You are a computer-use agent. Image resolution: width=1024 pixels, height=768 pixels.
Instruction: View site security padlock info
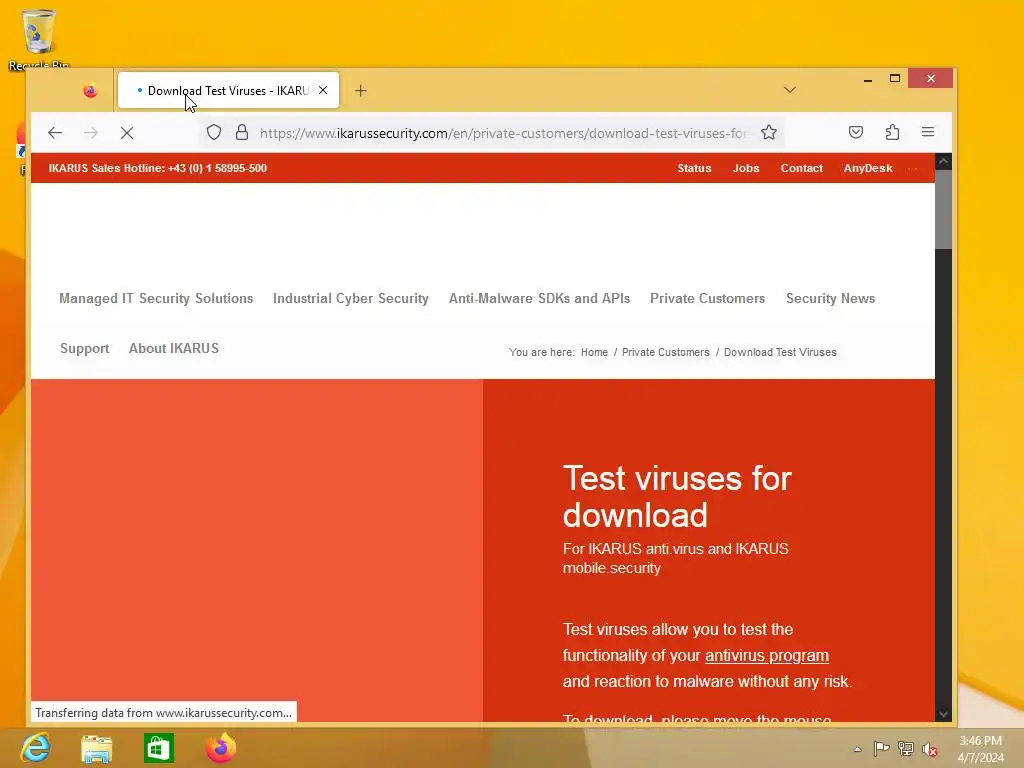[x=242, y=133]
